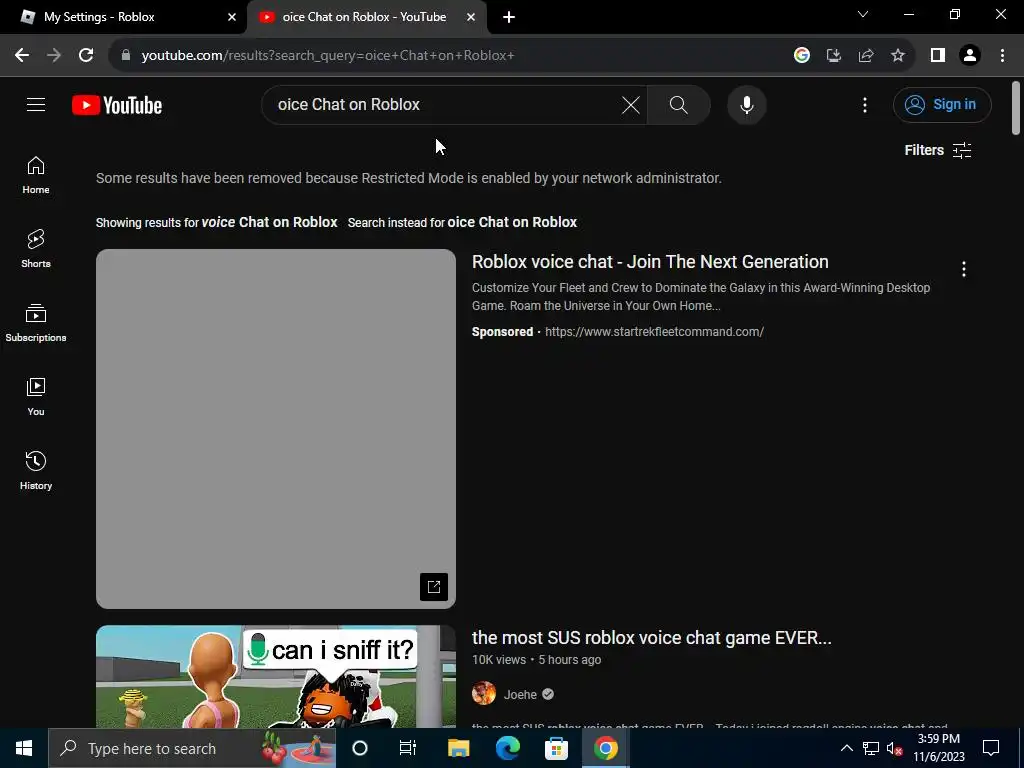Open Task View on taskbar

(408, 748)
